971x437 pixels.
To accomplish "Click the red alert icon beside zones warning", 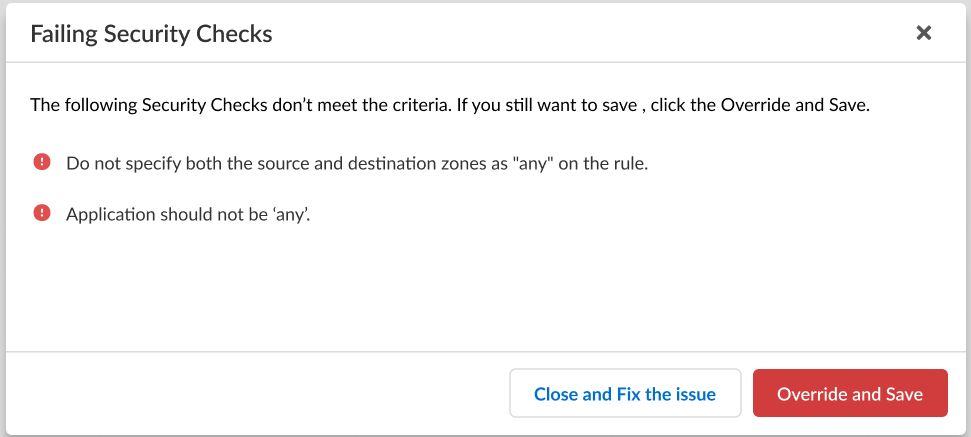I will pyautogui.click(x=41, y=162).
